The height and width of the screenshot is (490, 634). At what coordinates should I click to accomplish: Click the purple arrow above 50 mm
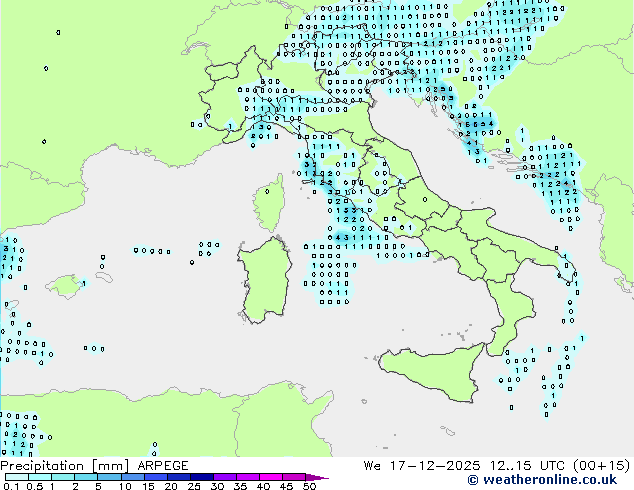click(x=317, y=477)
